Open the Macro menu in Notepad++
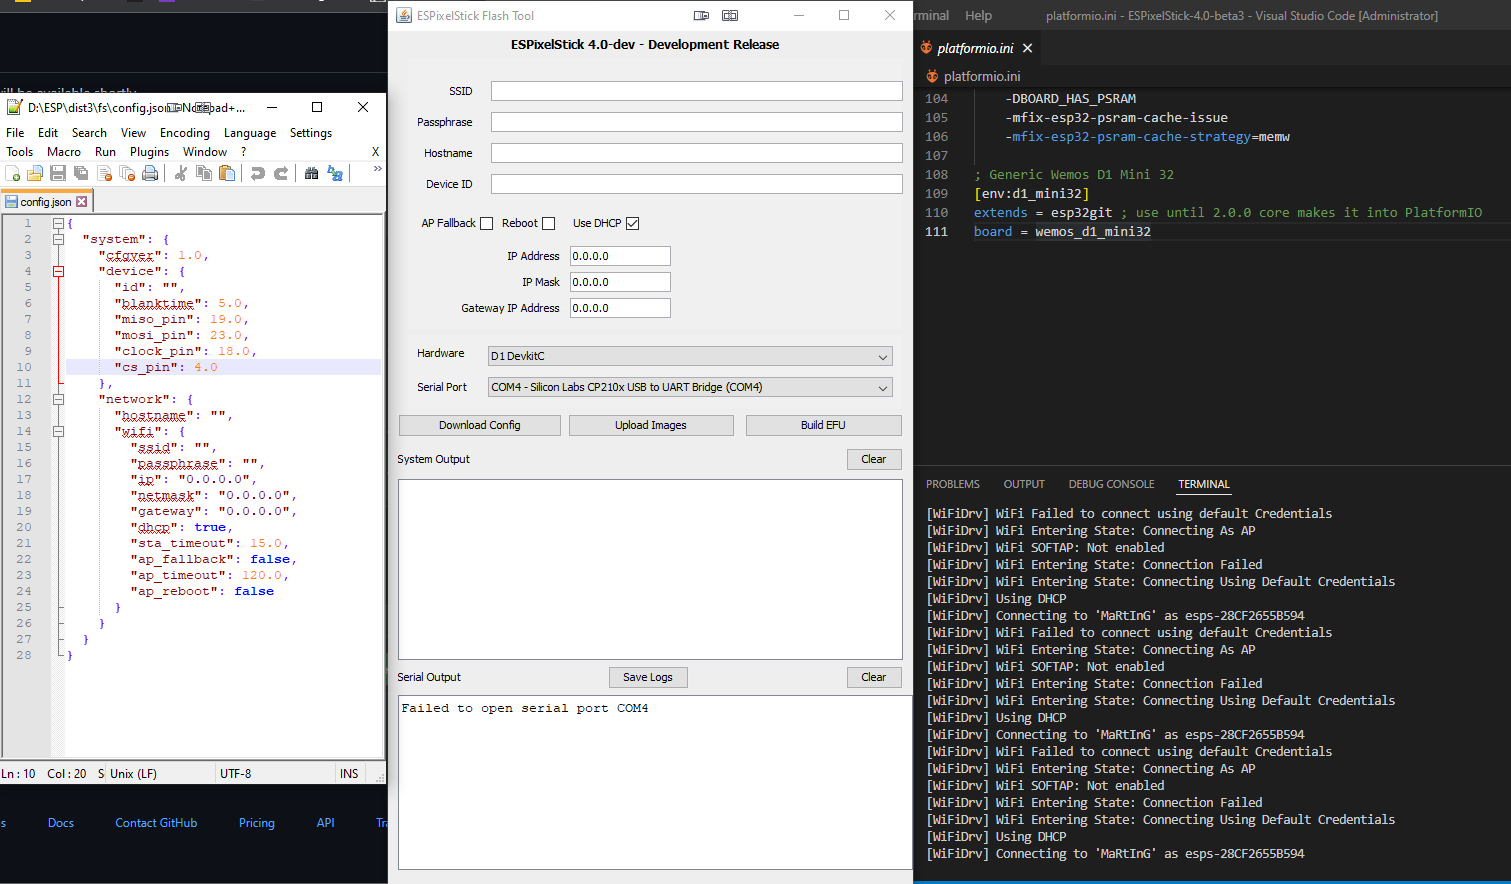Viewport: 1511px width, 884px height. 64,152
